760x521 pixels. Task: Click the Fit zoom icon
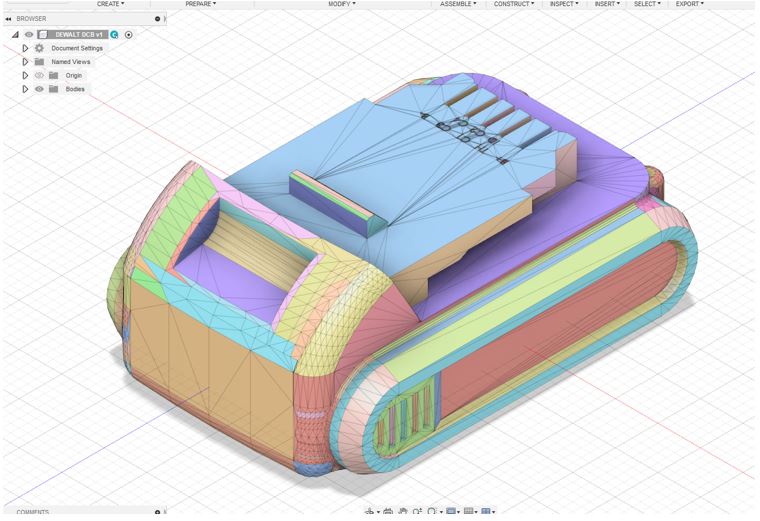pyautogui.click(x=432, y=512)
